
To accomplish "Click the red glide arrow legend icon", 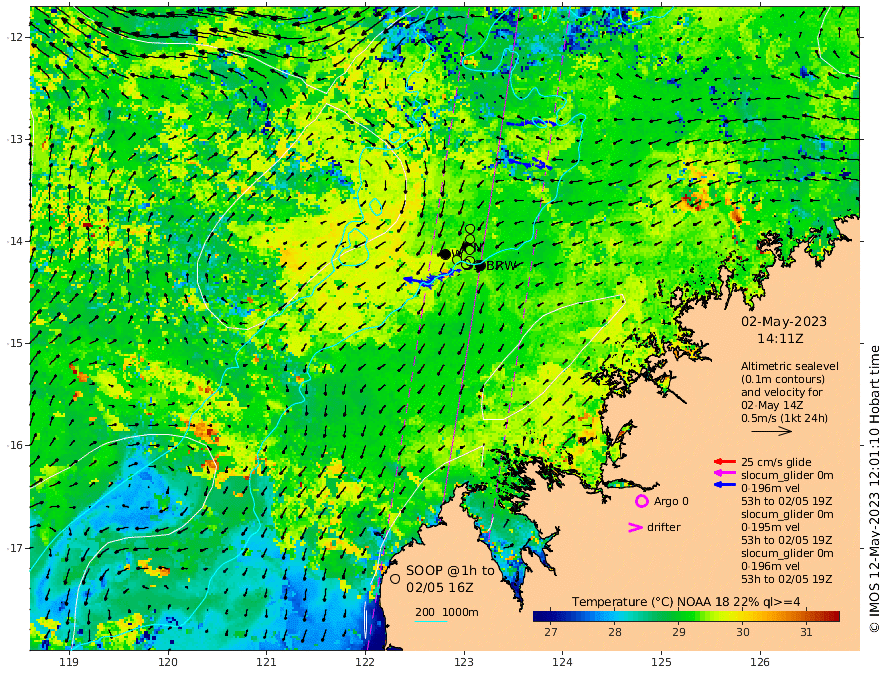I will (725, 462).
